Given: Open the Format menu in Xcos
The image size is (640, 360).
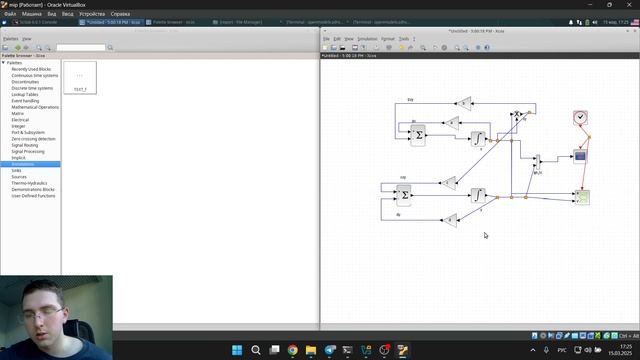Looking at the screenshot, I should [388, 39].
